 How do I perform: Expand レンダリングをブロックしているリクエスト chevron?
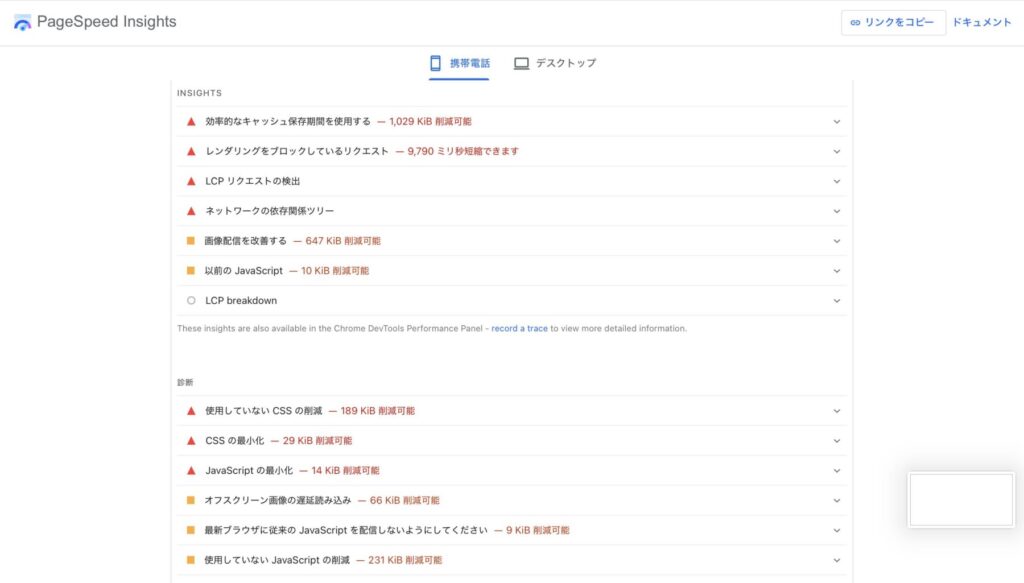point(837,152)
